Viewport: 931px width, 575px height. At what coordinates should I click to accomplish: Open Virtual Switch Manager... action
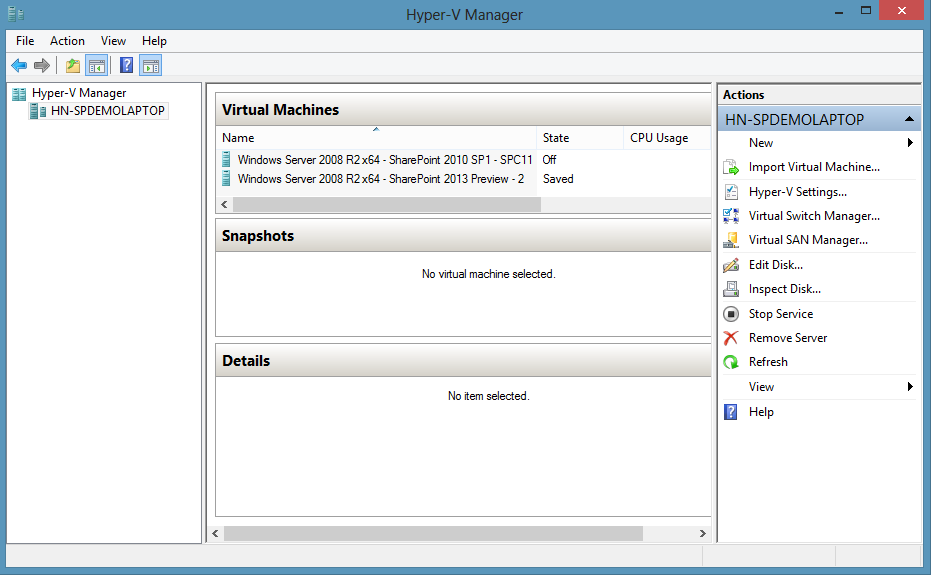(814, 216)
